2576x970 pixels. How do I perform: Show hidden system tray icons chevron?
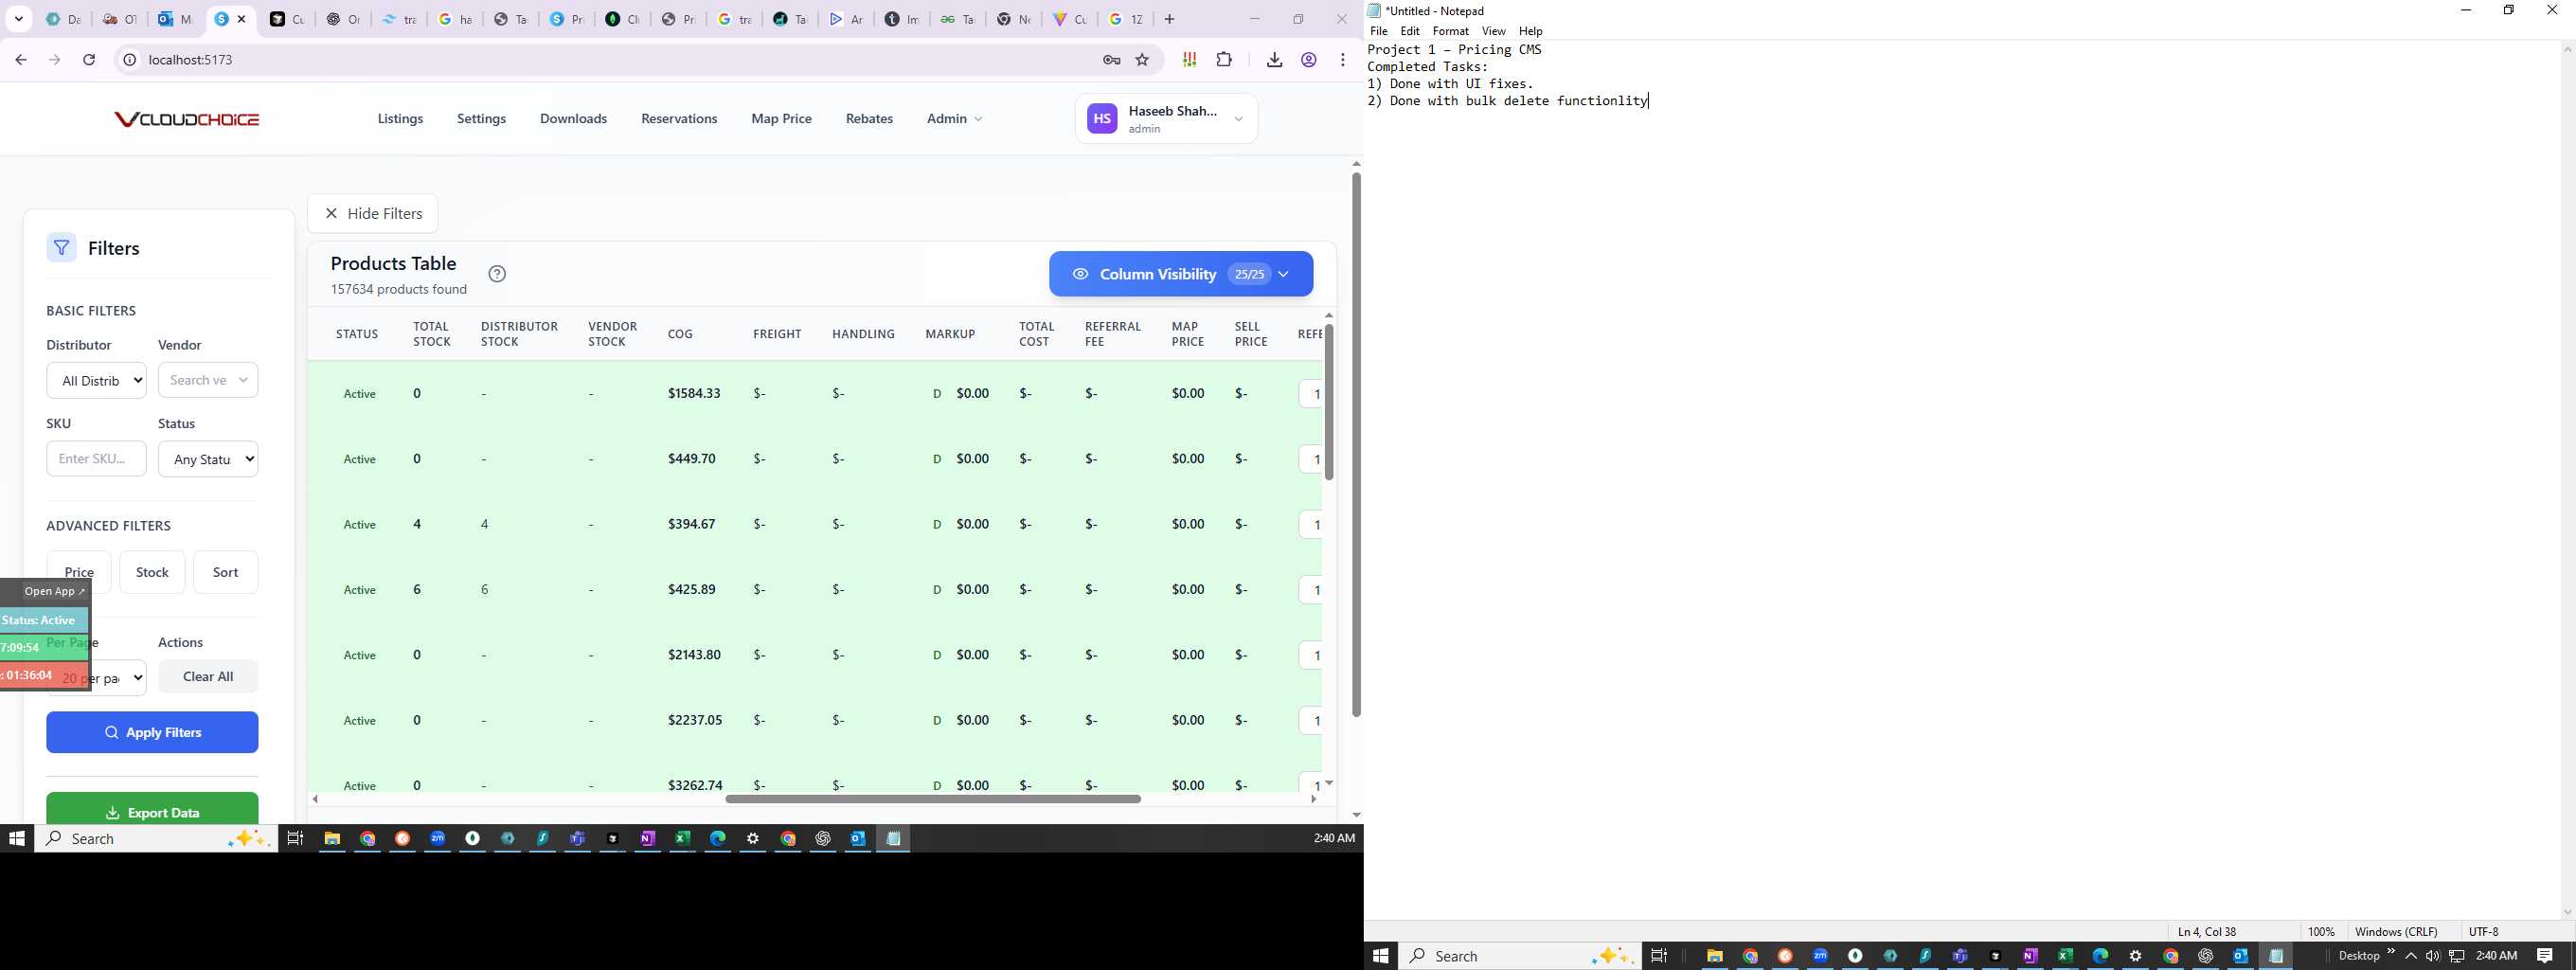2411,956
